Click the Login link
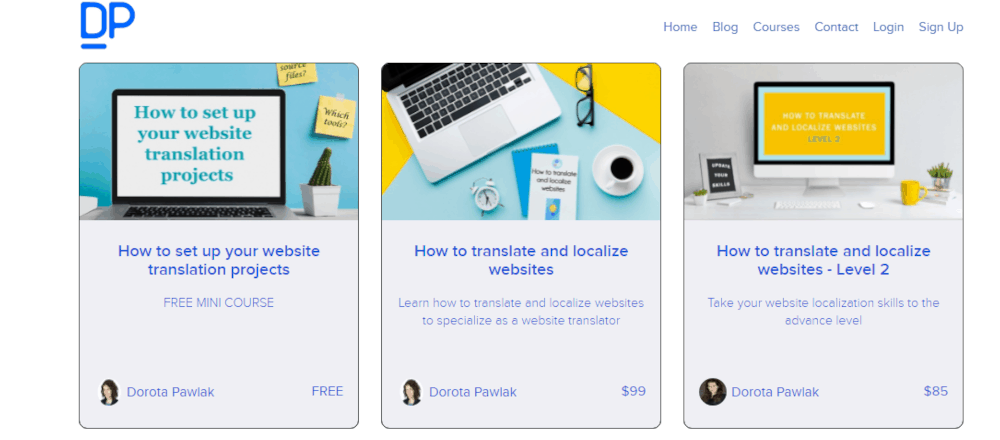This screenshot has width=1000, height=440. click(888, 27)
